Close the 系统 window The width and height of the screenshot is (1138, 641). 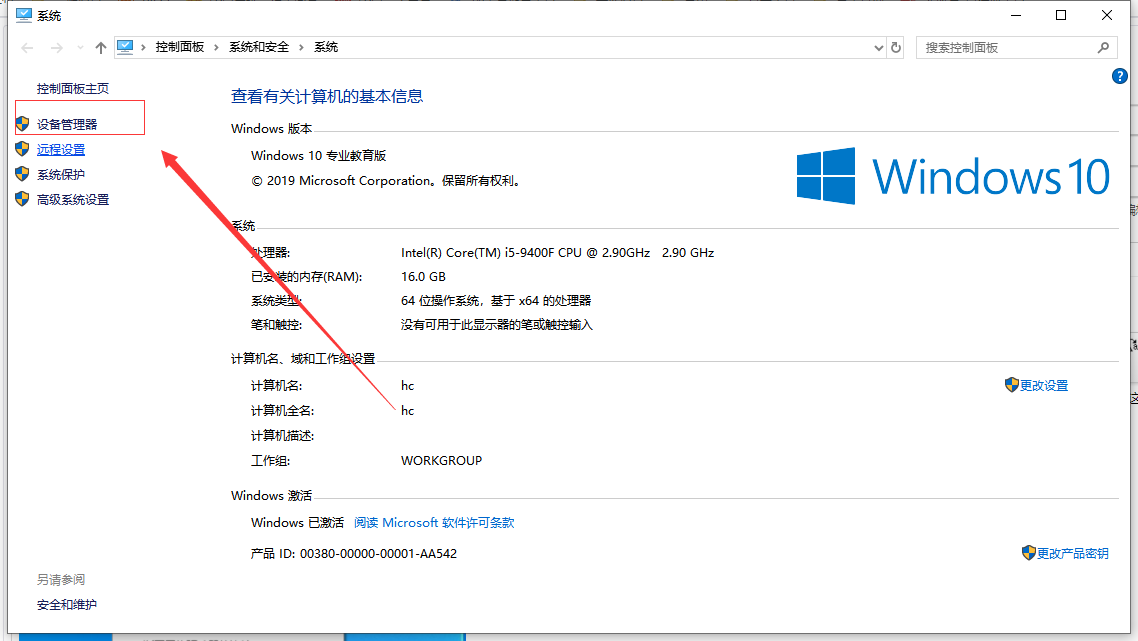point(1107,15)
